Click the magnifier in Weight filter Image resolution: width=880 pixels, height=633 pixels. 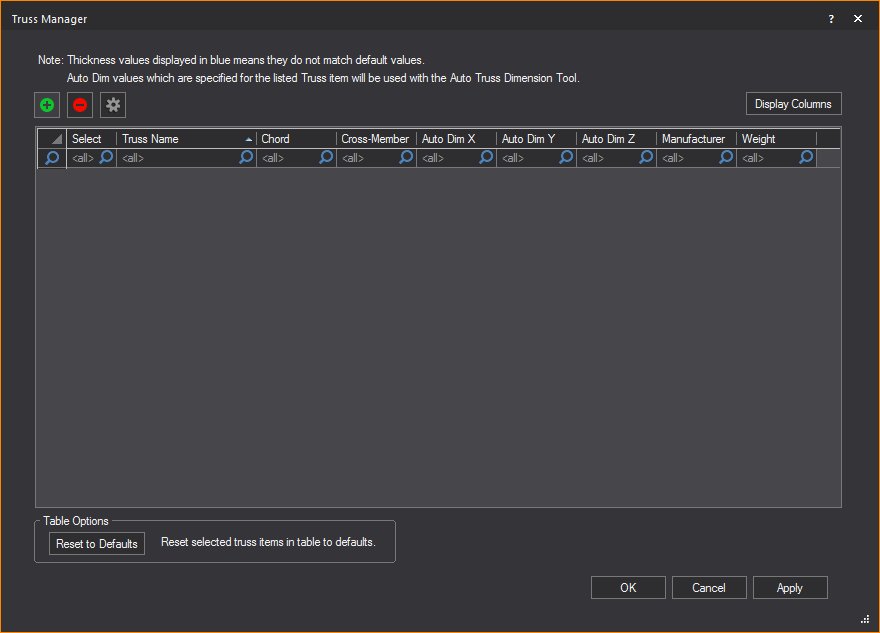806,158
